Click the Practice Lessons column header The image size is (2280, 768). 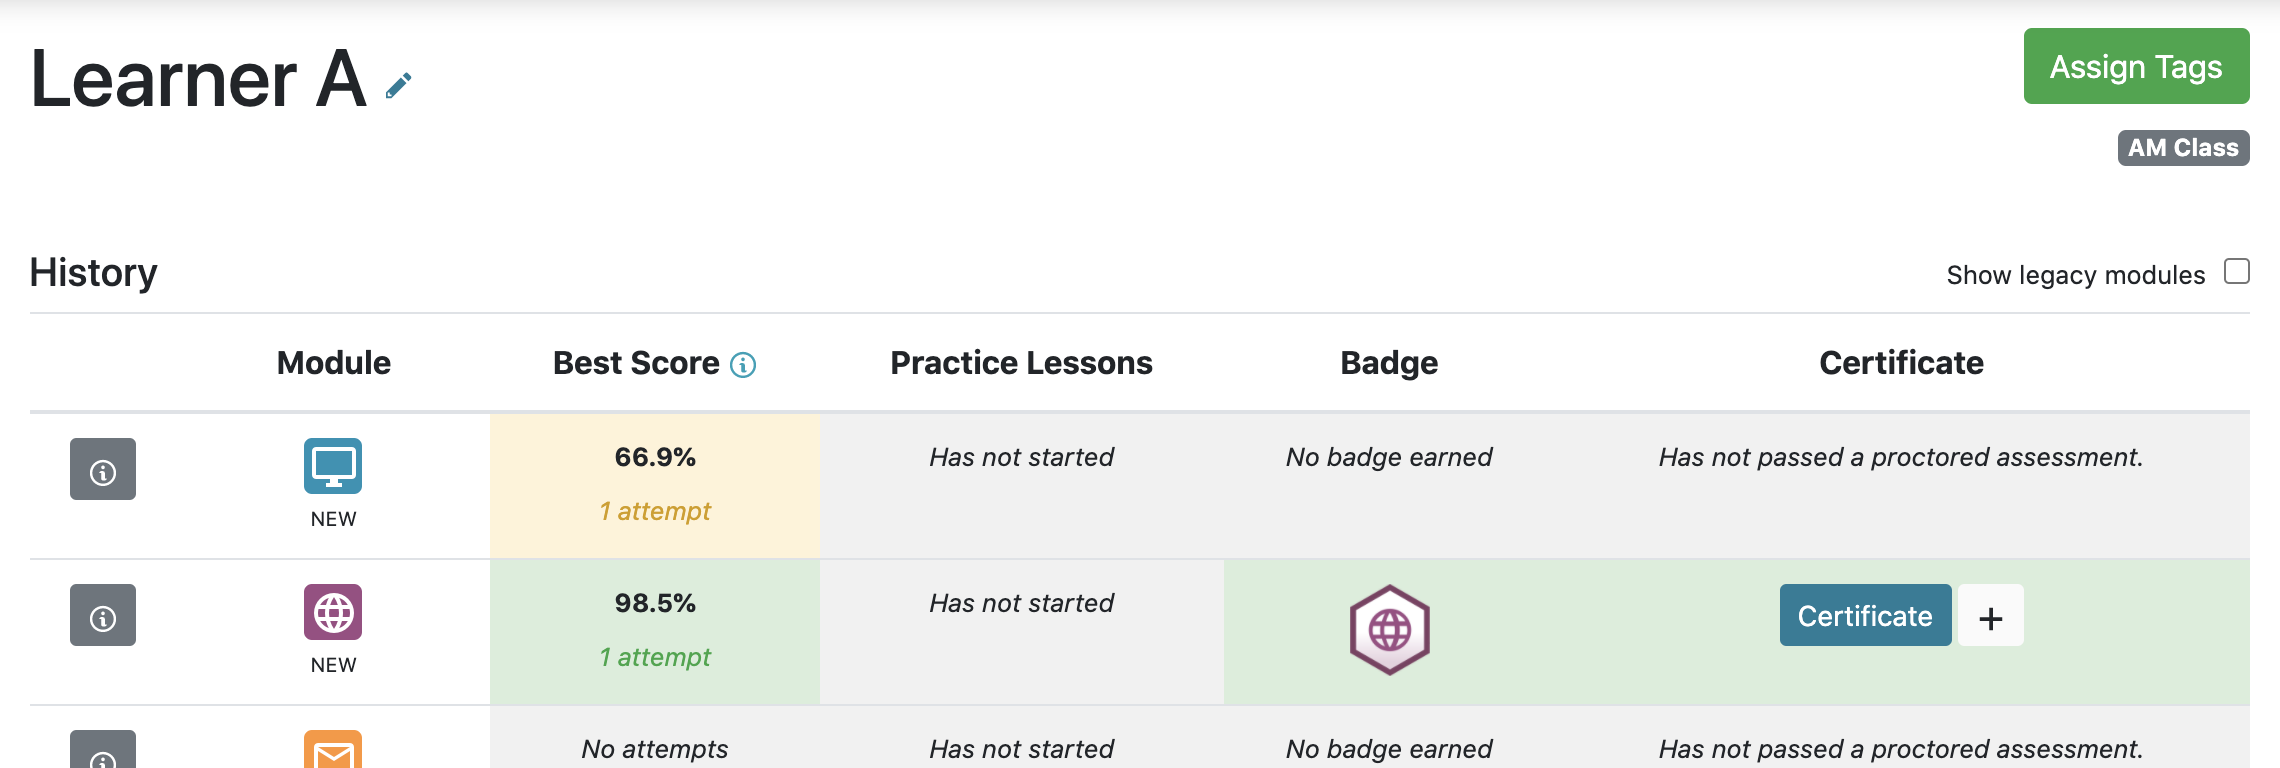tap(1022, 363)
